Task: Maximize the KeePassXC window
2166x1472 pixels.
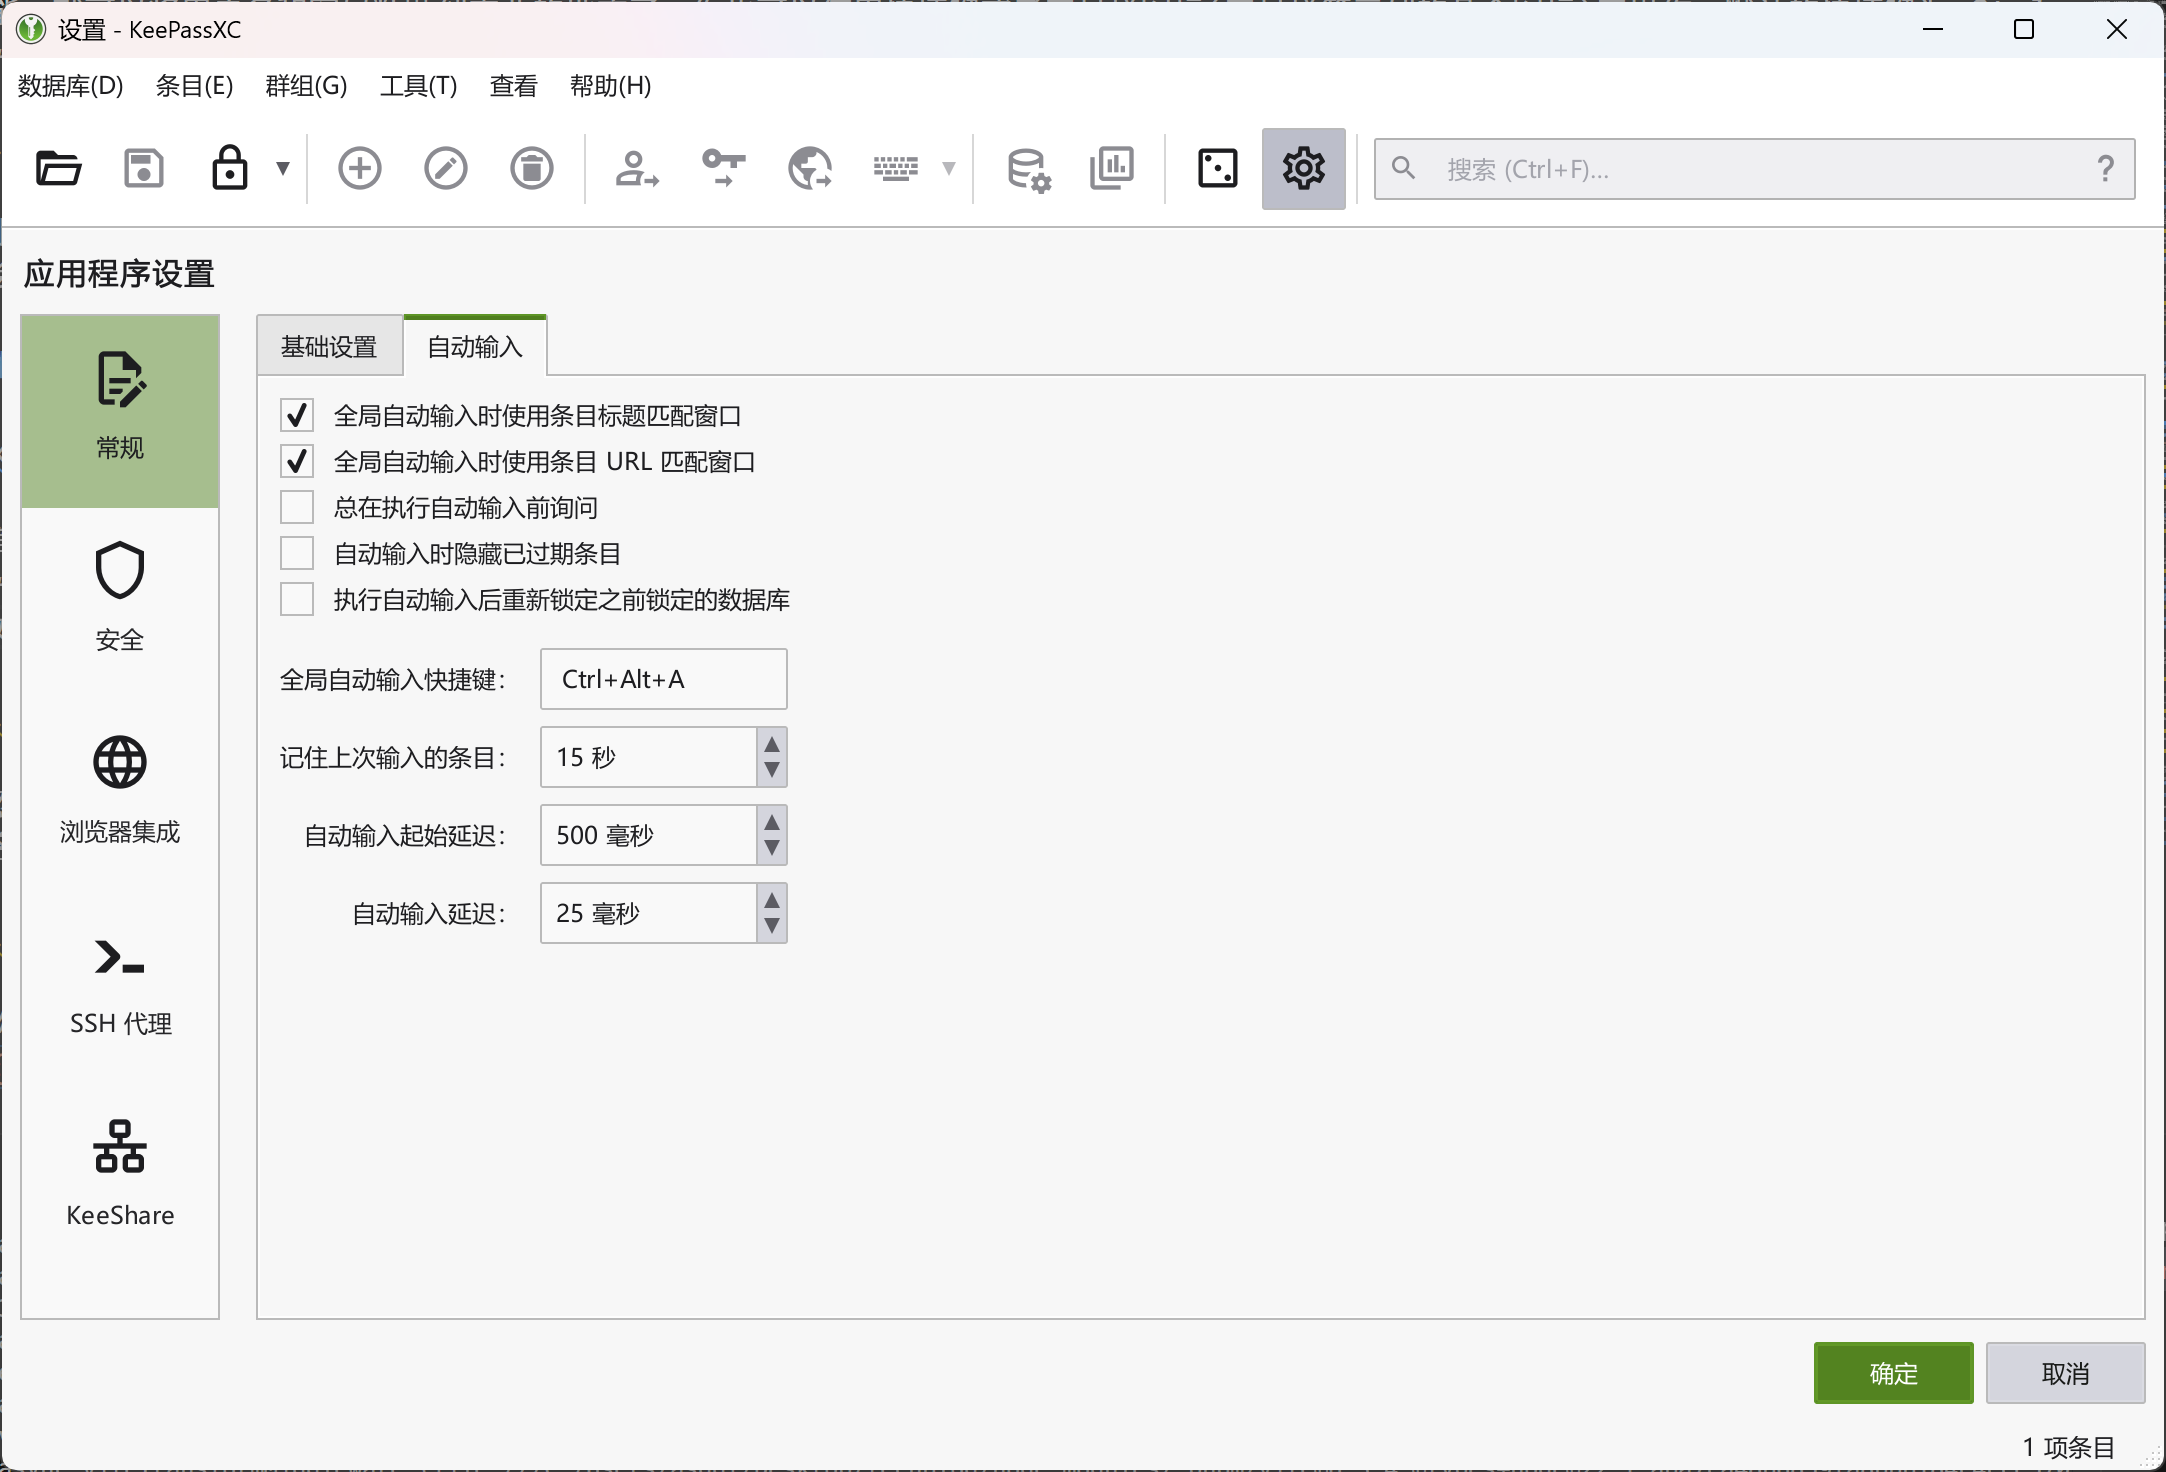Action: tap(2024, 29)
